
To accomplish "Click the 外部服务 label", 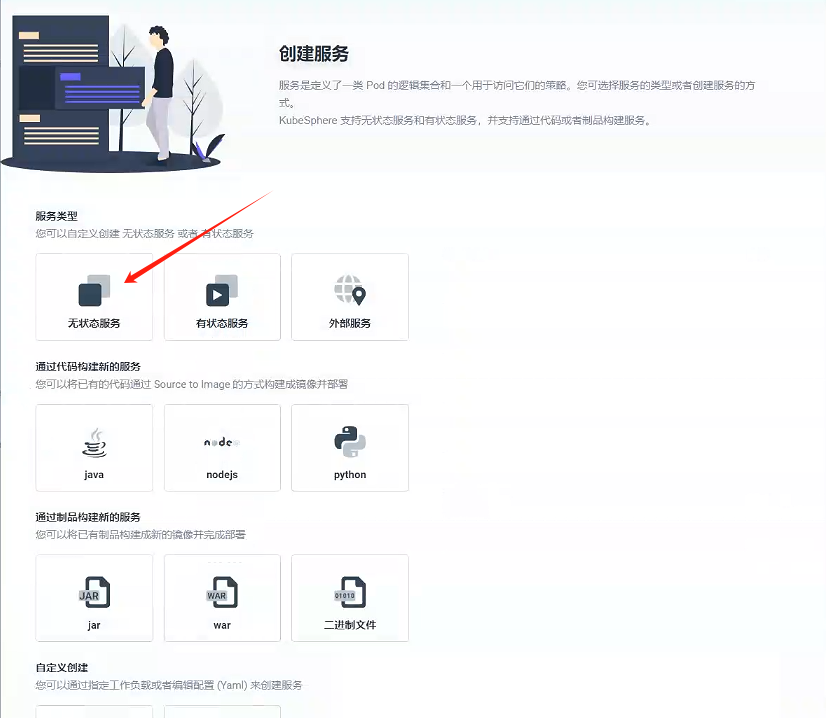I will [350, 323].
